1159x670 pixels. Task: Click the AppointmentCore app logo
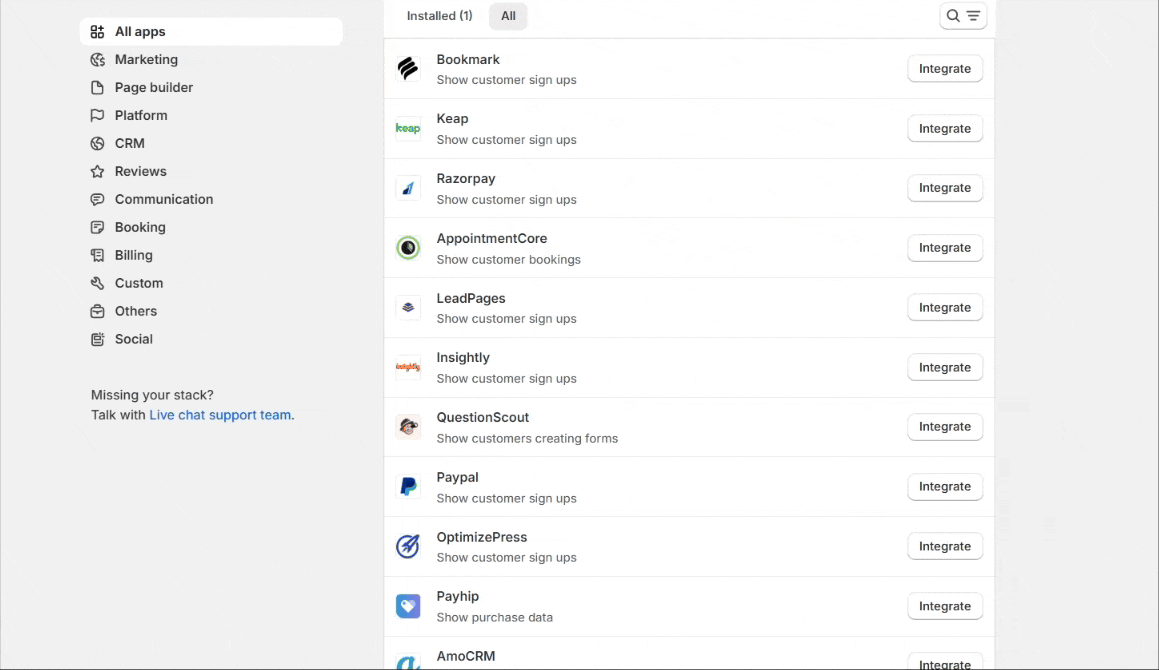coord(408,248)
